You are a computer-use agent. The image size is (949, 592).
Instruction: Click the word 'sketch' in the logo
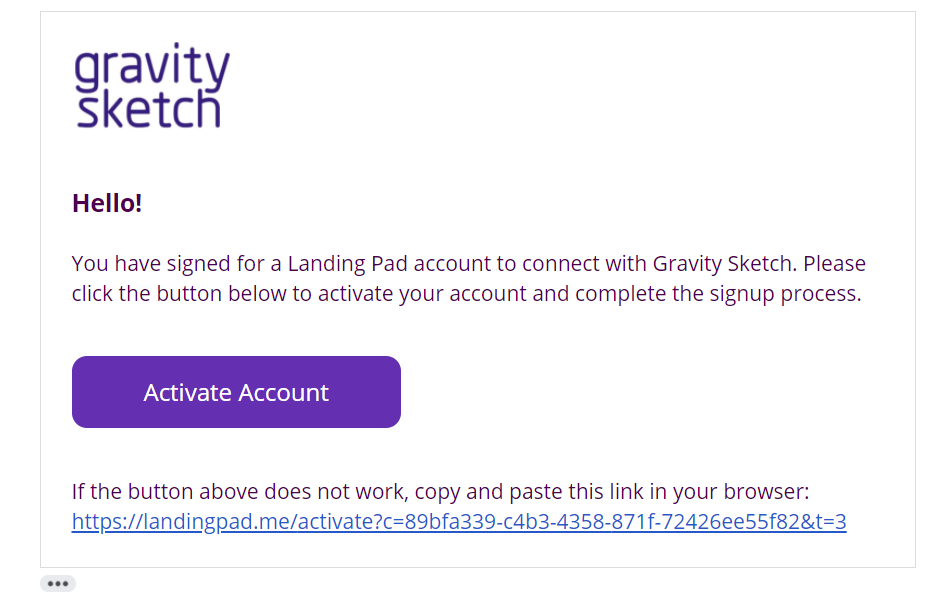pos(148,110)
